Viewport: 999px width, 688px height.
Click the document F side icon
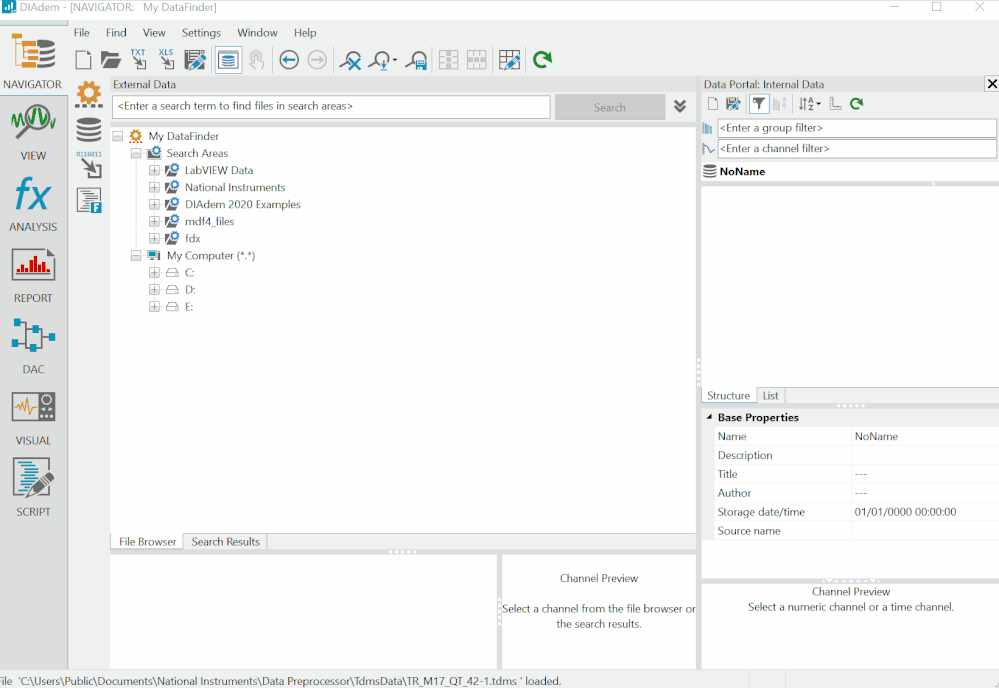click(x=89, y=200)
